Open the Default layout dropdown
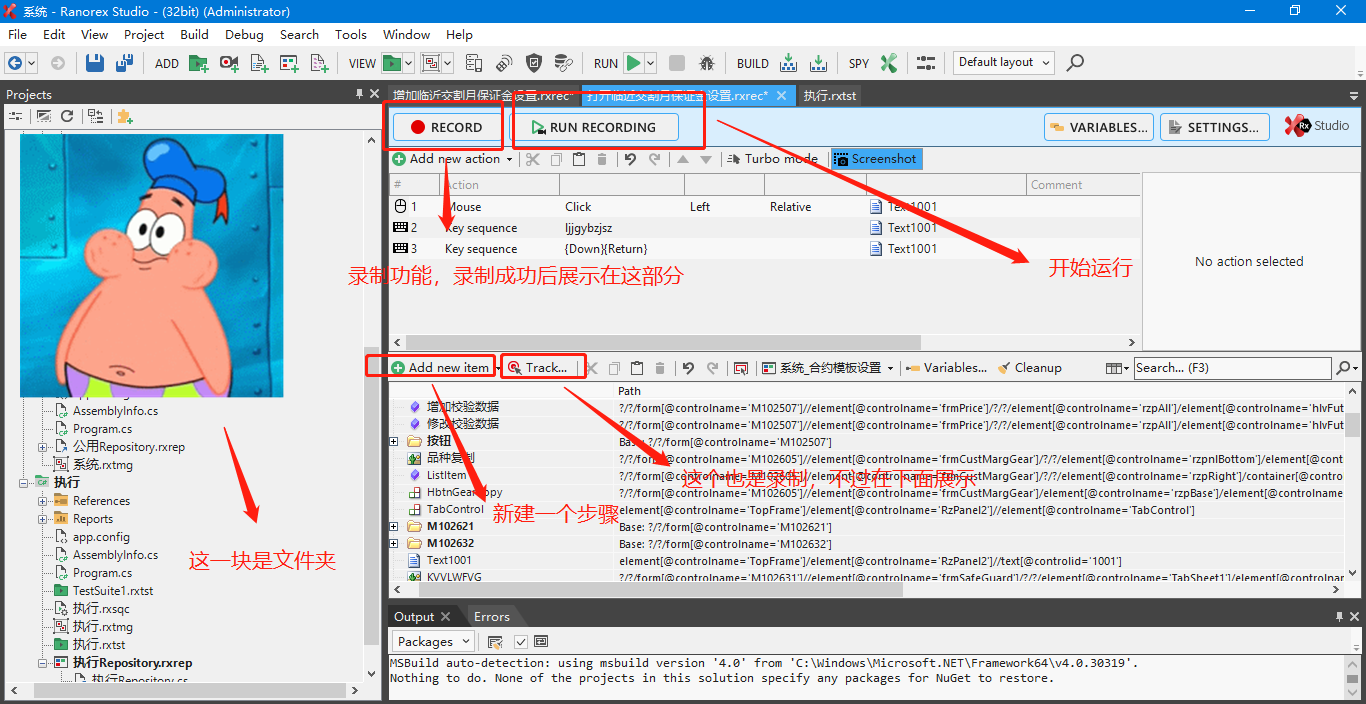The image size is (1366, 704). (1003, 62)
